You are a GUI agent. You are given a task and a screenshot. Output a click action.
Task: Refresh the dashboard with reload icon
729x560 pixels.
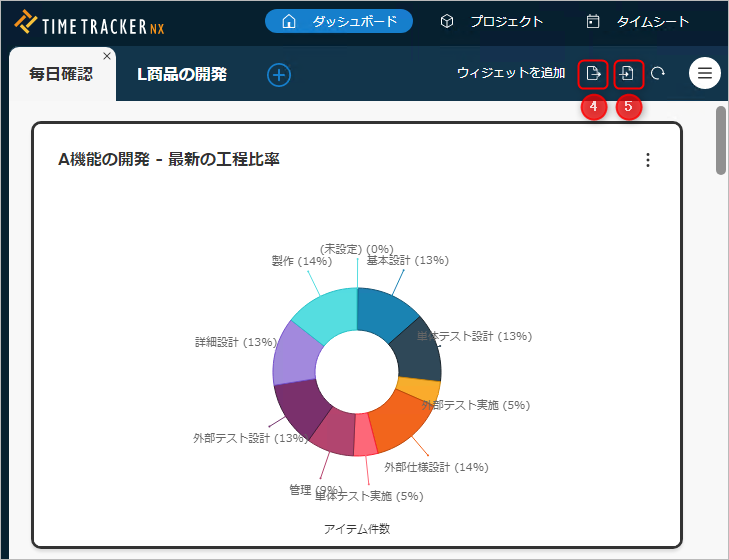tap(658, 73)
